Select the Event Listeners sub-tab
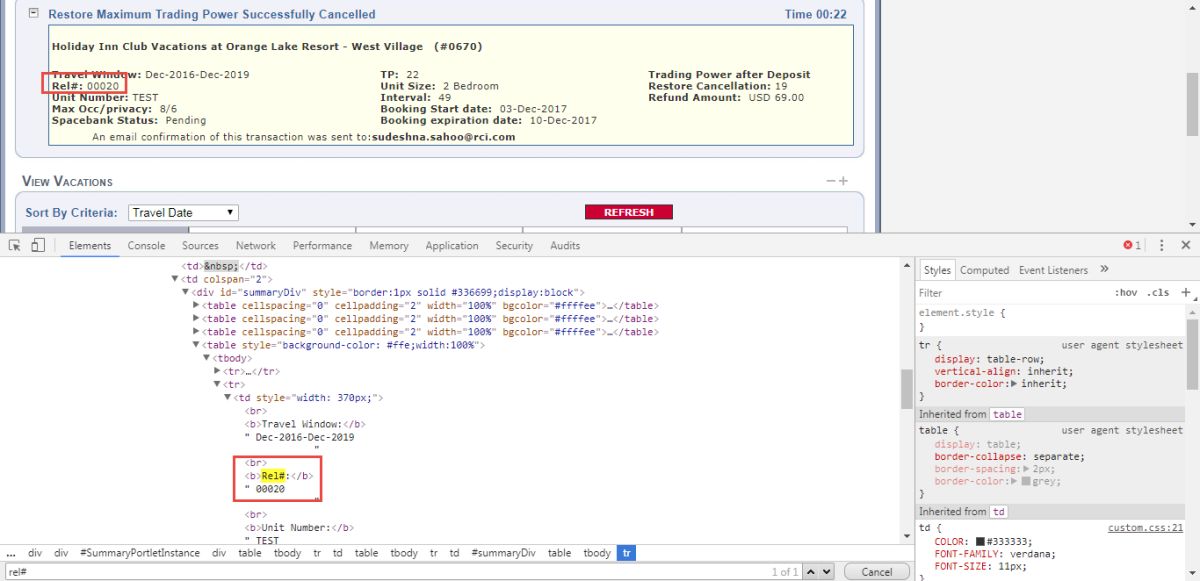This screenshot has height=581, width=1200. 1053,270
